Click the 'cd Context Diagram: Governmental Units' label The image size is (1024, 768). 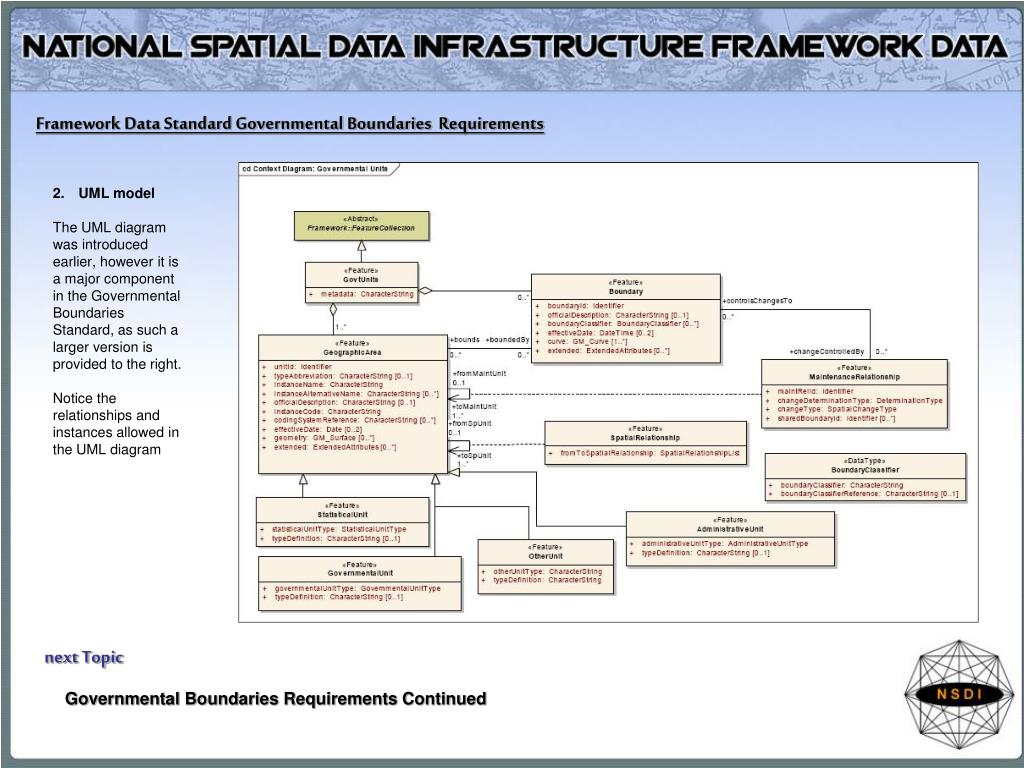(315, 169)
